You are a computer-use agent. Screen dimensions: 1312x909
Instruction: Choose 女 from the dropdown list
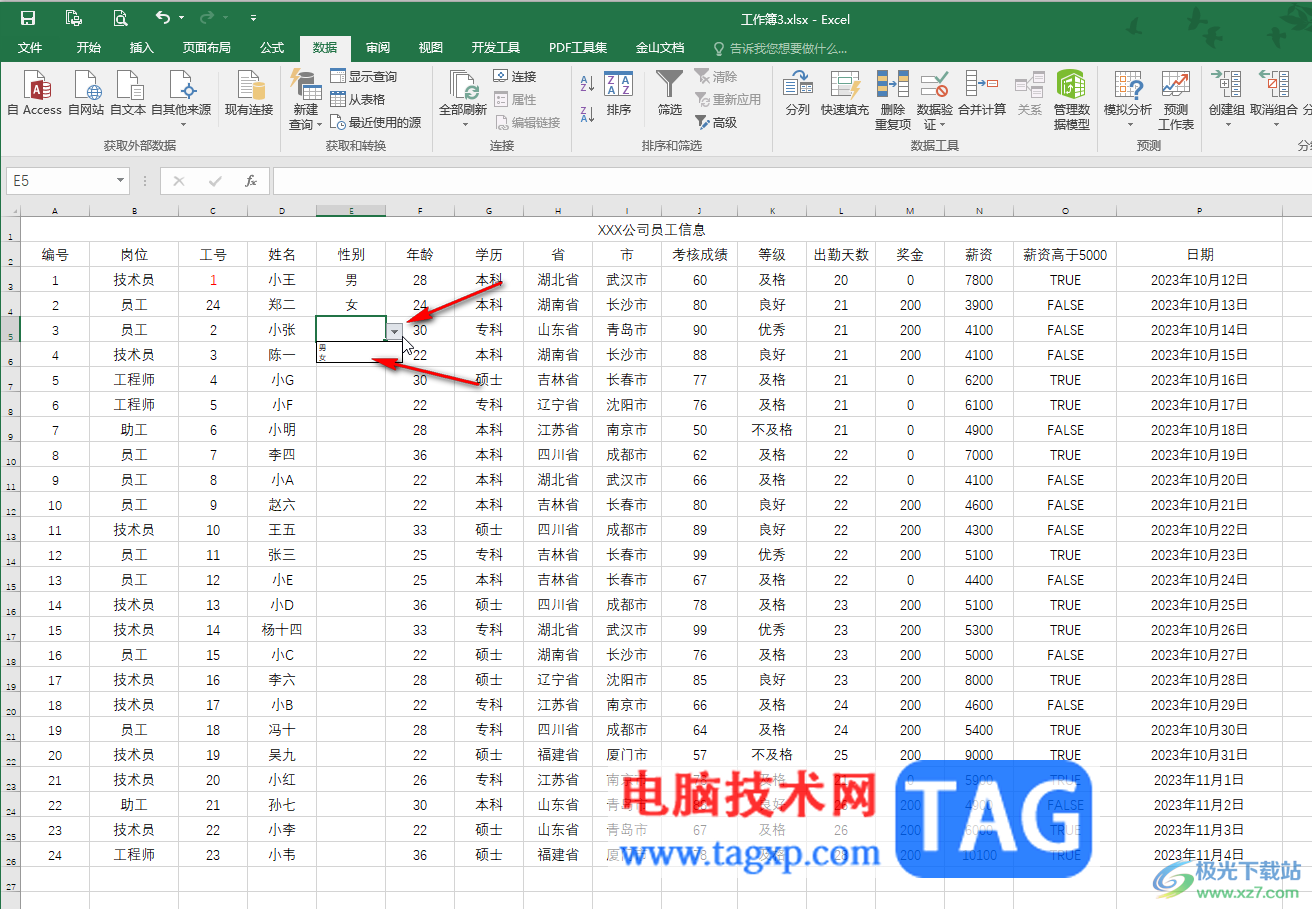pyautogui.click(x=358, y=355)
